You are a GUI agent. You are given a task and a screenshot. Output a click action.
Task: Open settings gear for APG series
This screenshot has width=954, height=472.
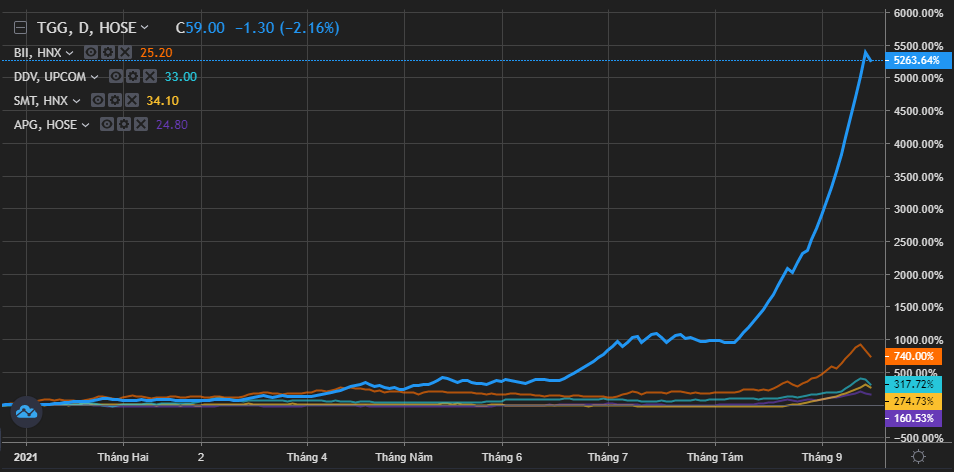click(x=124, y=124)
